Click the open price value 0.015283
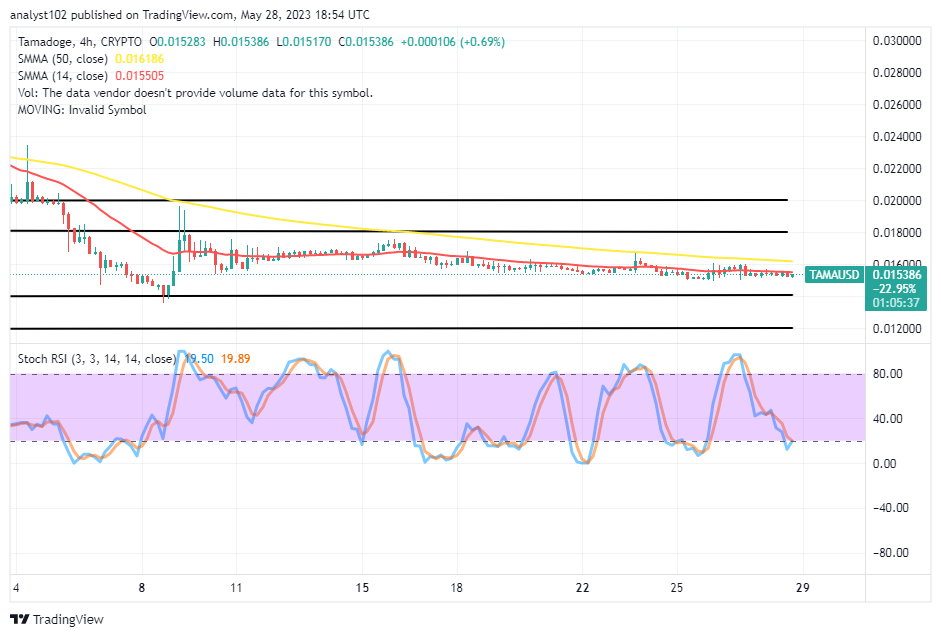 pos(181,42)
